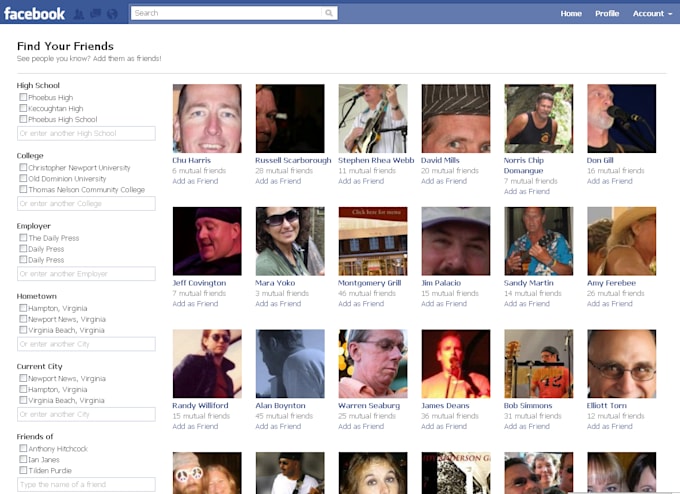
Task: Open Don Gill's profile photo
Action: (621, 118)
